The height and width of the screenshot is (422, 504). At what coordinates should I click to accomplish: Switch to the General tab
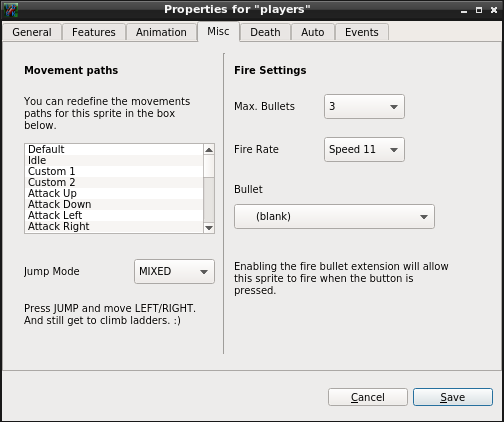(32, 32)
